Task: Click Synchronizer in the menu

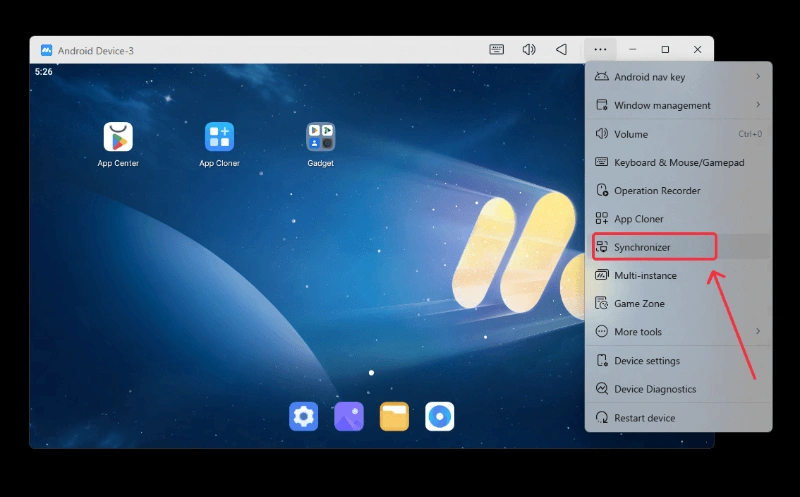Action: tap(679, 247)
